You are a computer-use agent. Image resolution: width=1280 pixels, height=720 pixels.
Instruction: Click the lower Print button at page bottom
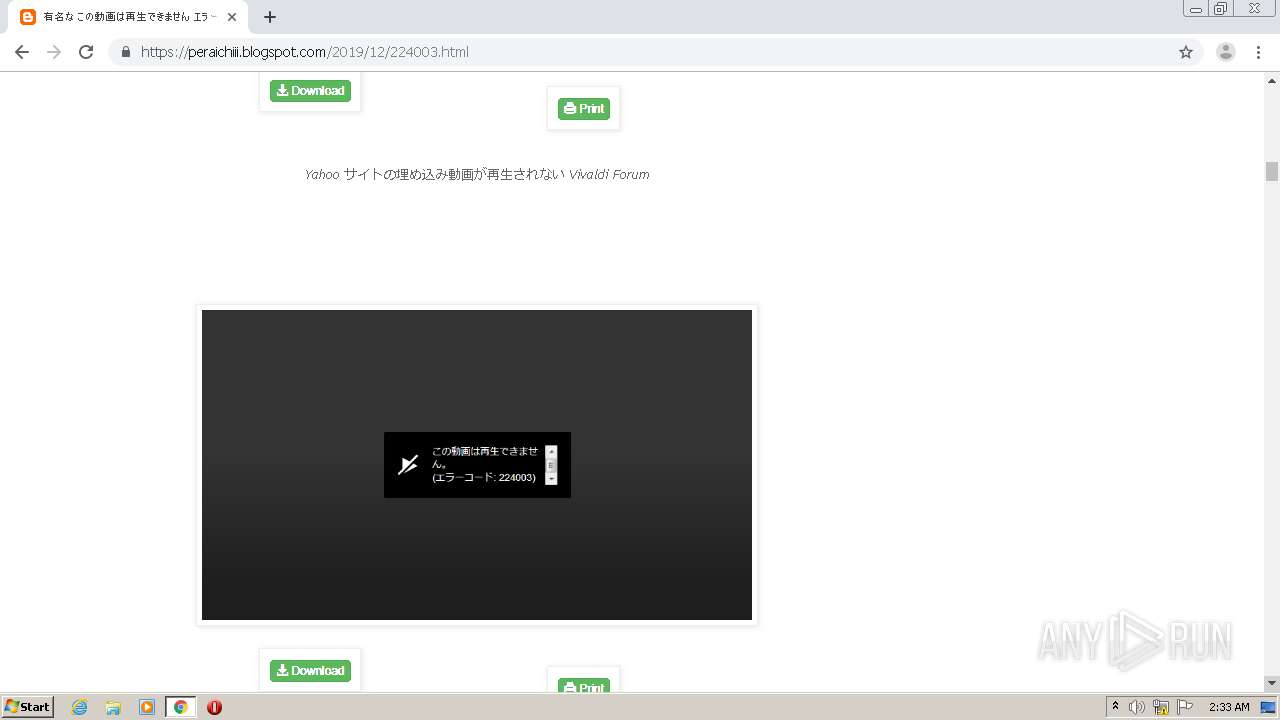(584, 685)
